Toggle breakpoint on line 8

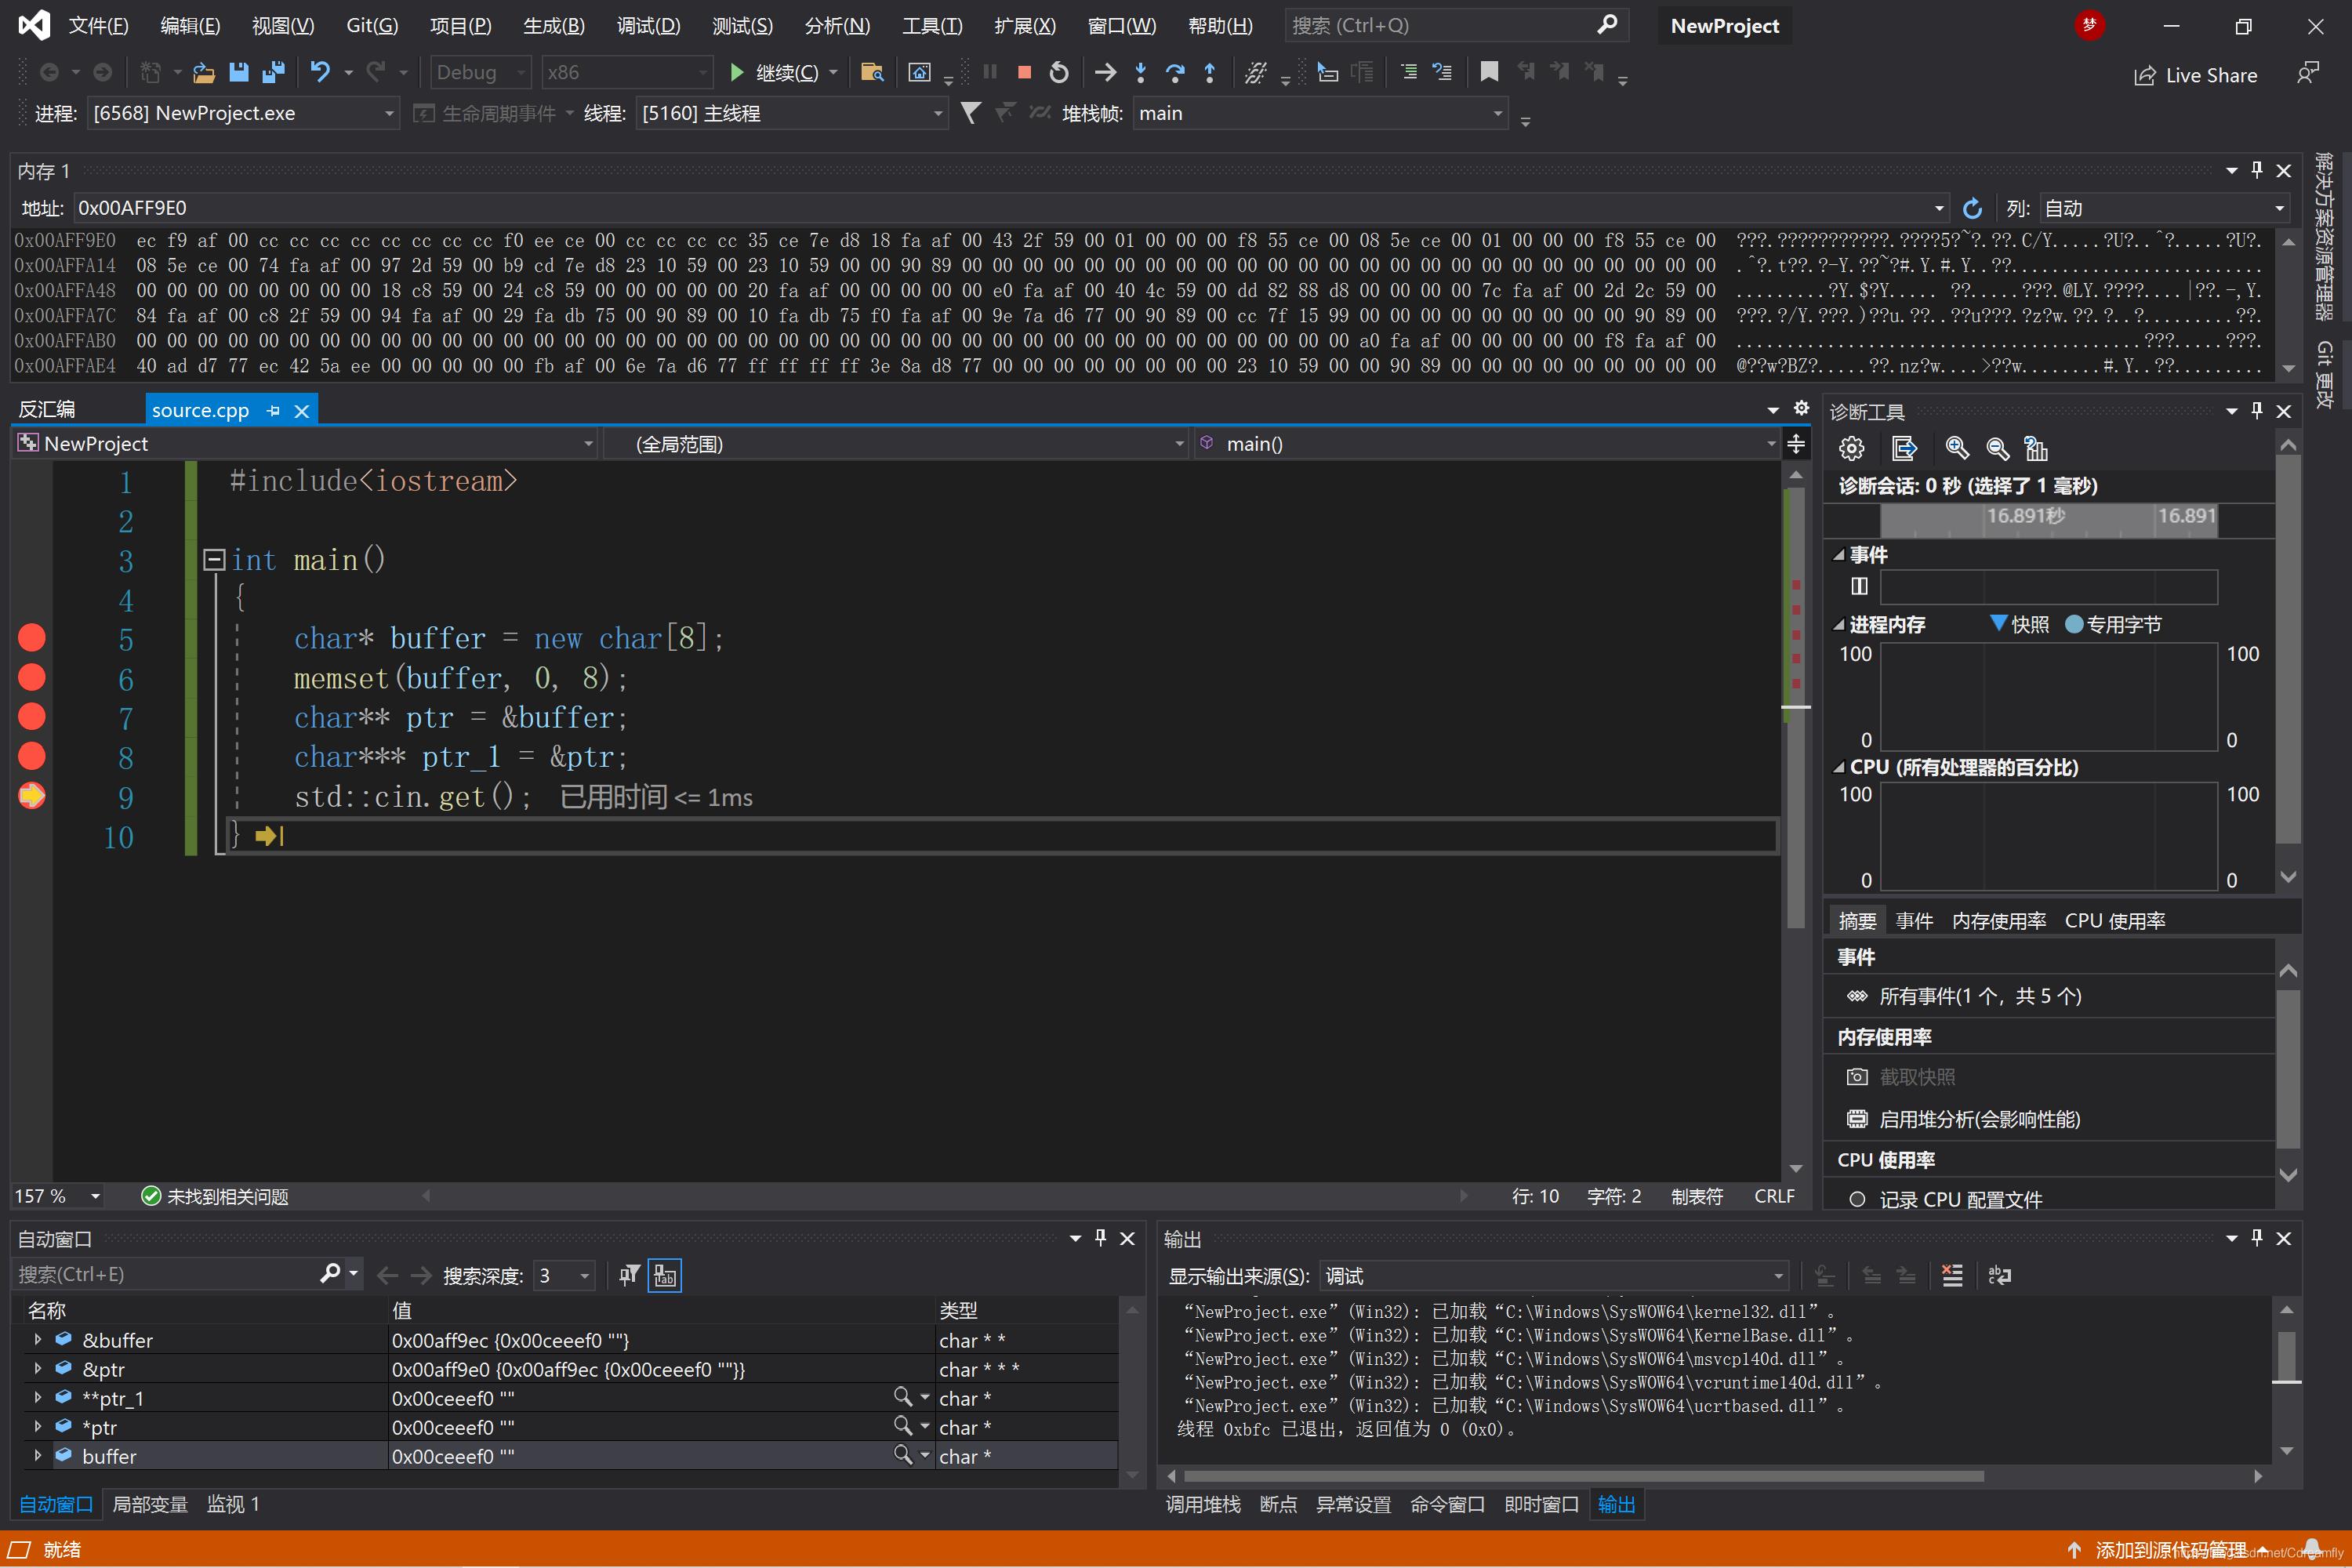coord(32,756)
